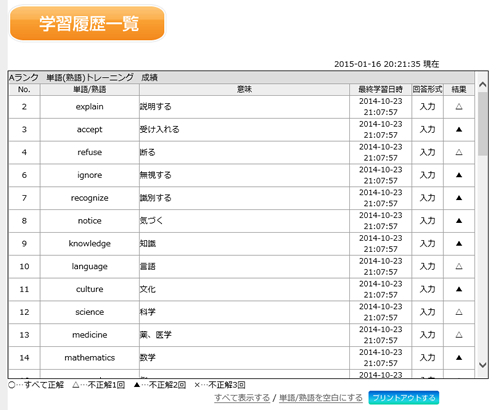Select the word 'mathematics'
Screen dimensions: 500x410
(x=90, y=358)
